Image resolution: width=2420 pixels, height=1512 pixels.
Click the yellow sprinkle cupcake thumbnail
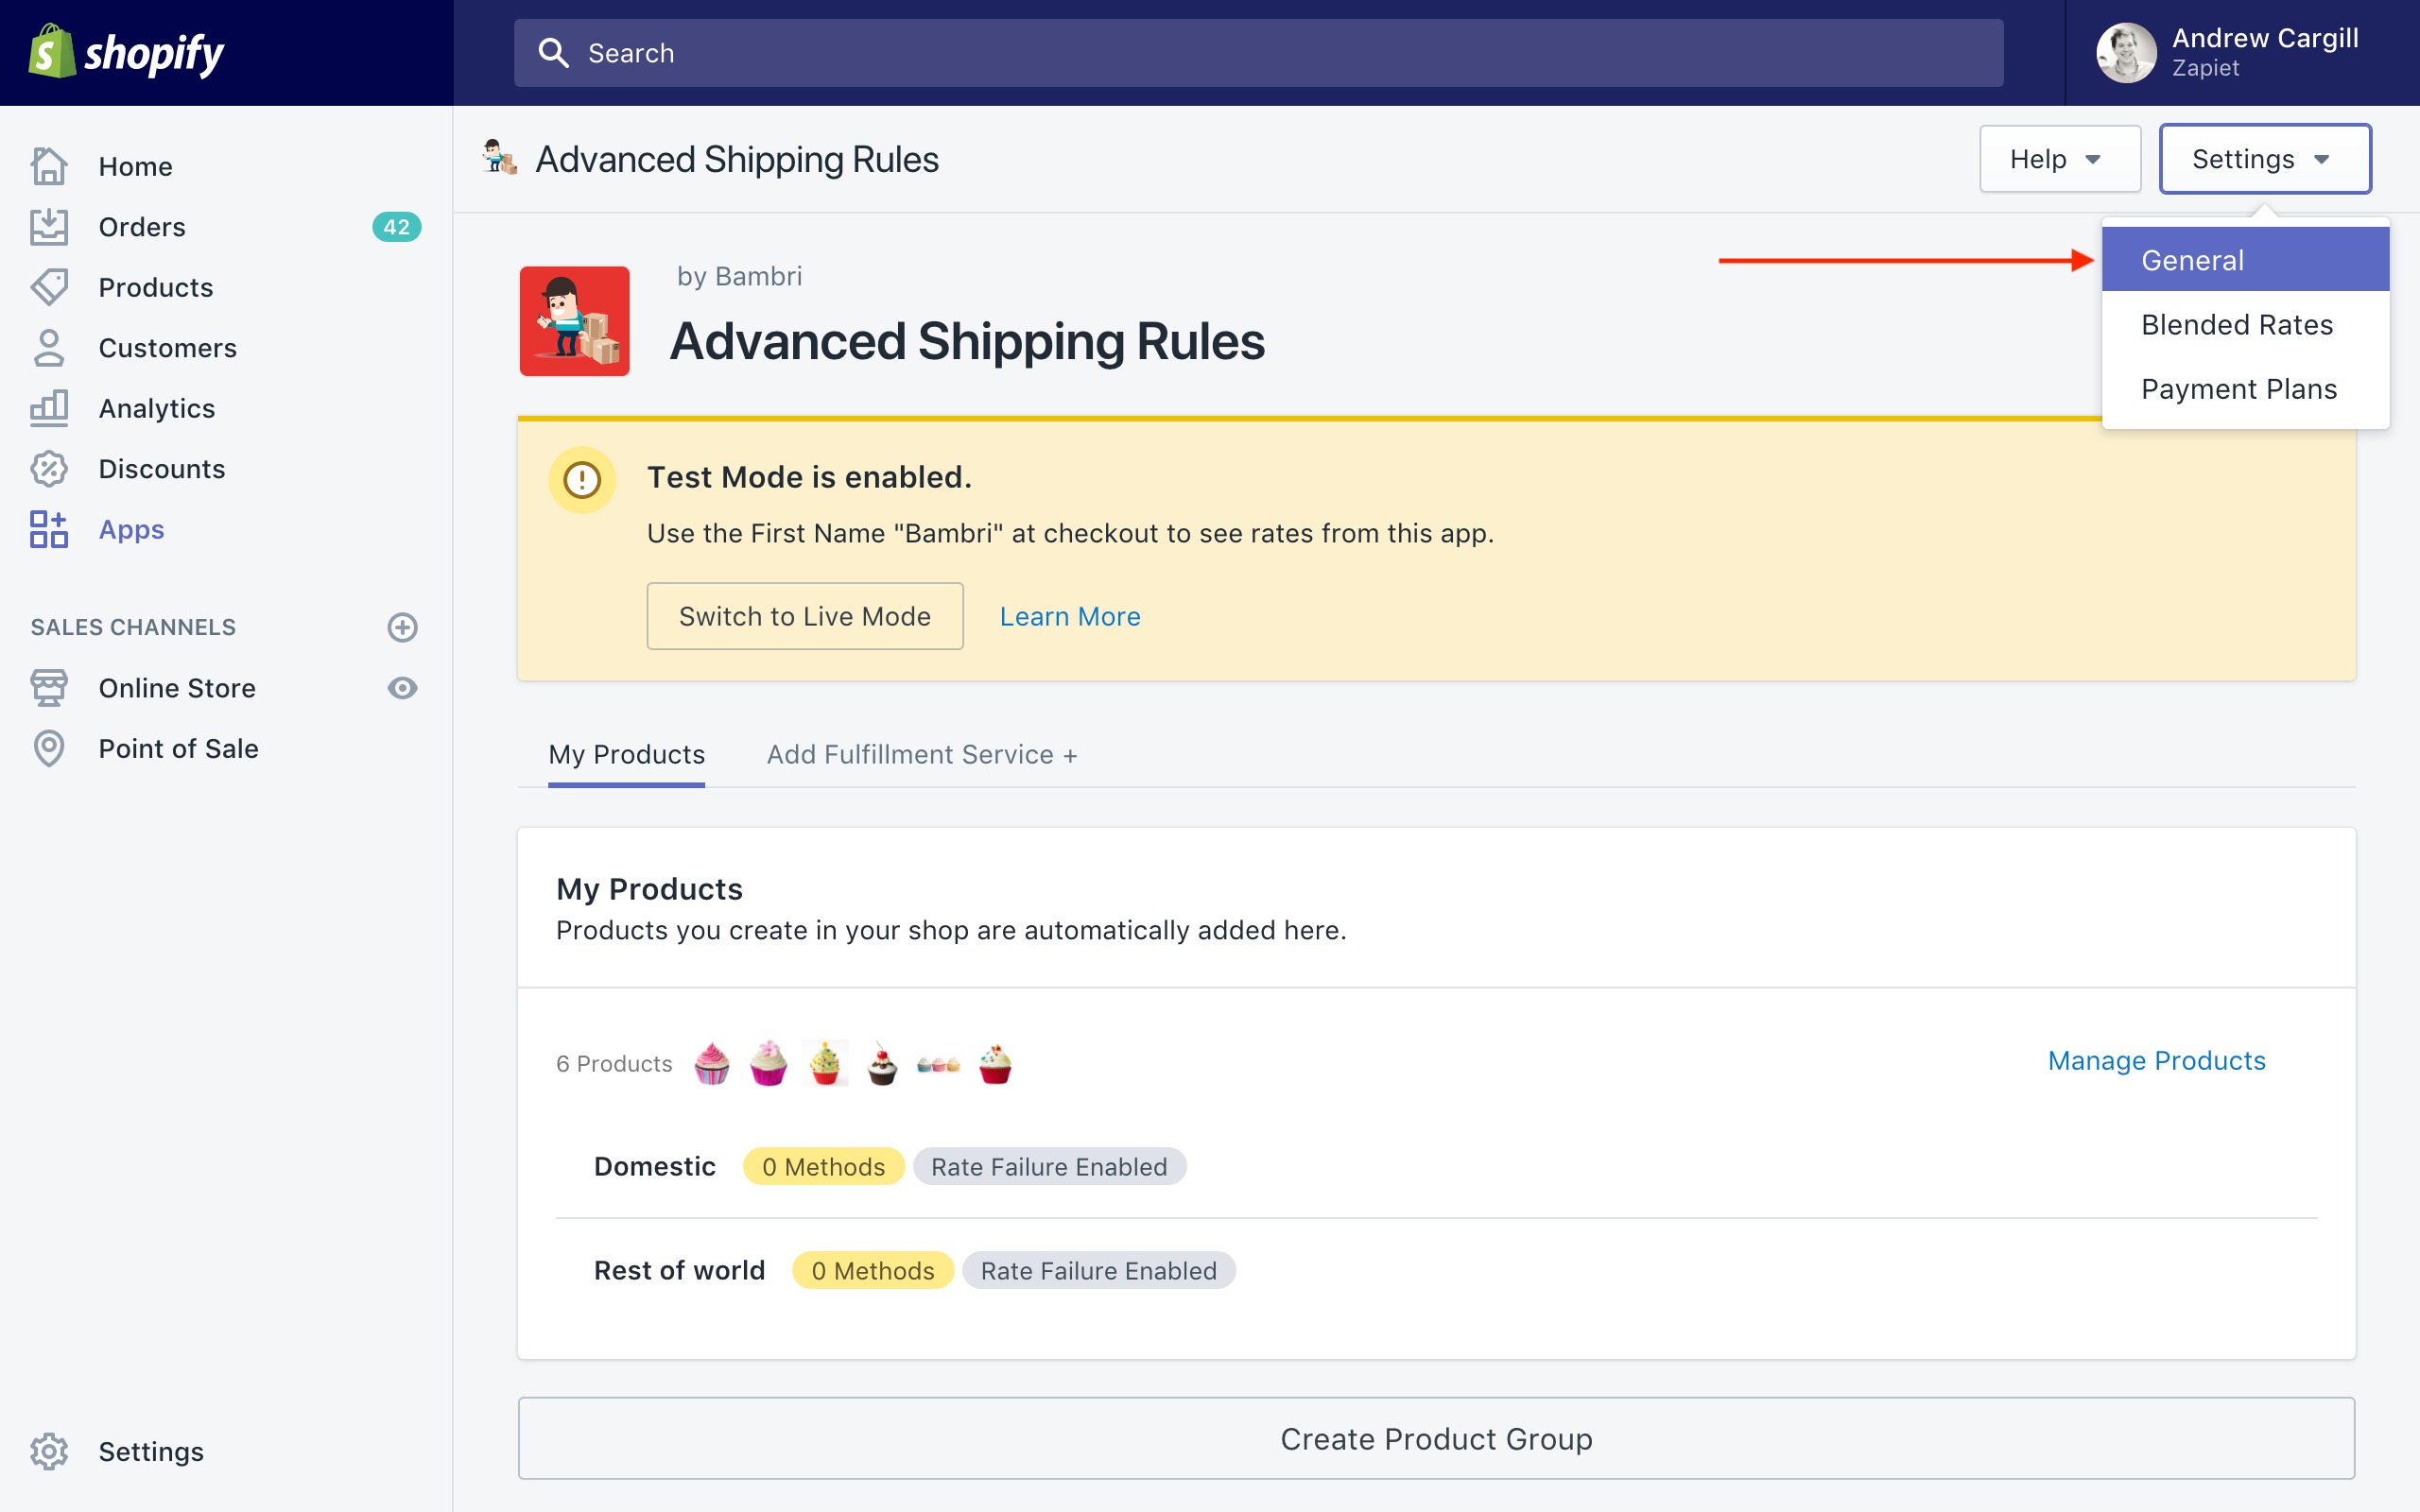(825, 1063)
